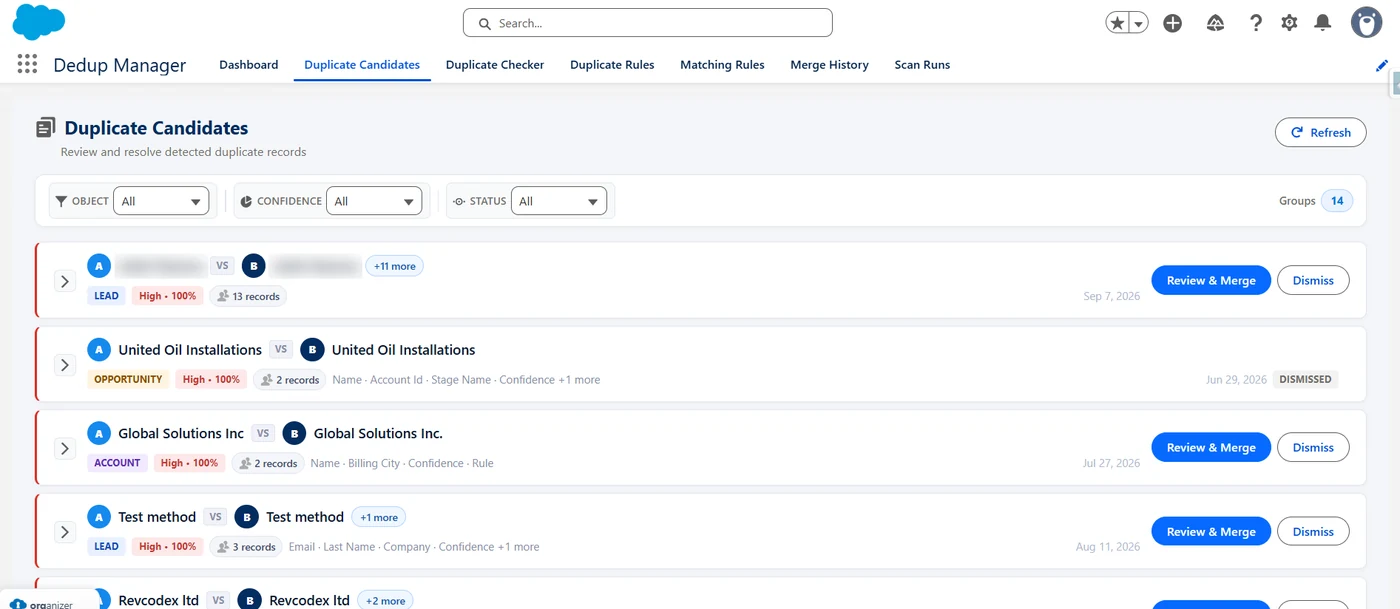Click the Groups 14 count badge

click(1337, 201)
